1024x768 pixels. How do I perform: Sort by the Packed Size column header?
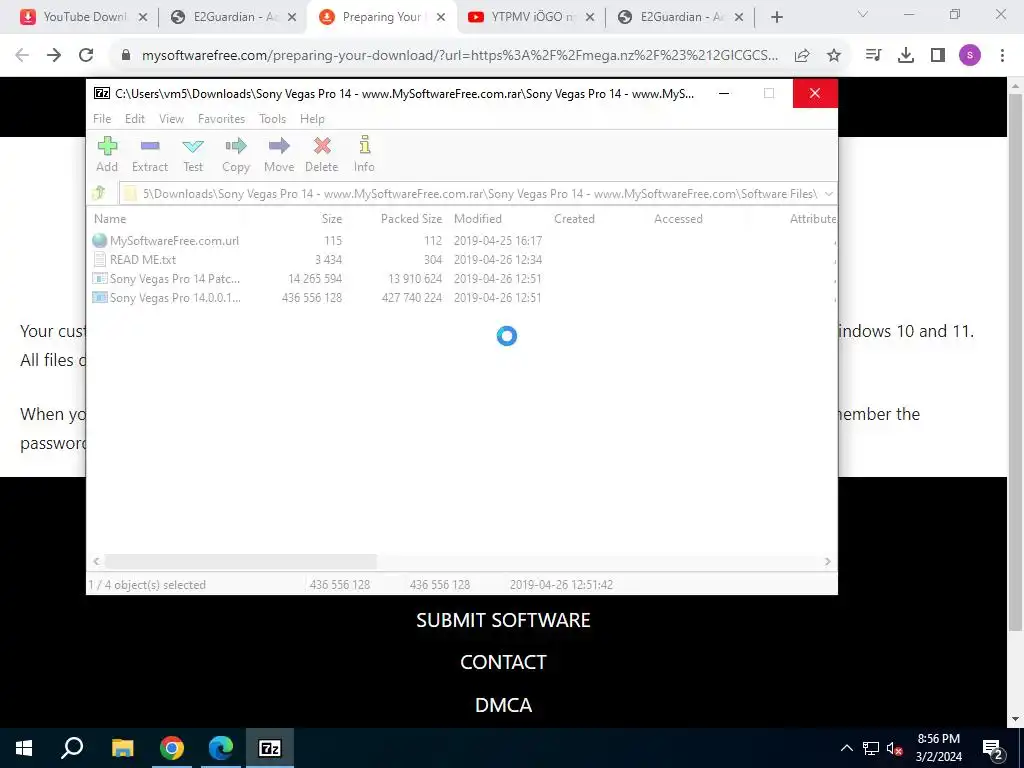tap(411, 219)
